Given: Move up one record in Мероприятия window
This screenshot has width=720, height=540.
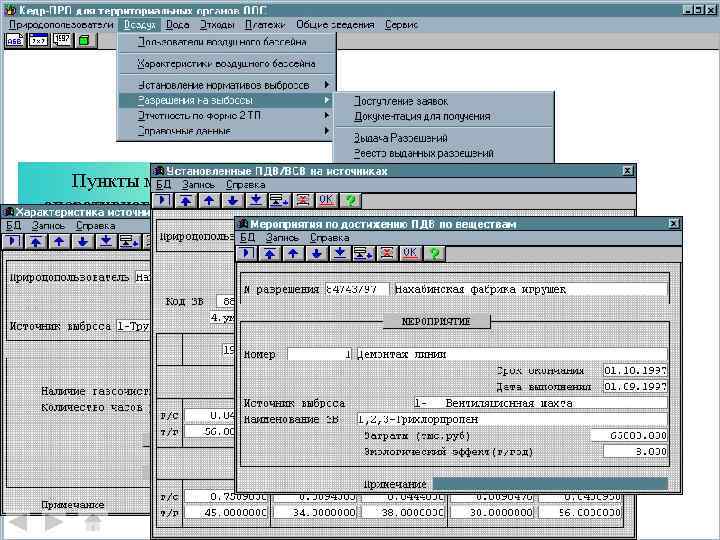Looking at the screenshot, I should 293,253.
